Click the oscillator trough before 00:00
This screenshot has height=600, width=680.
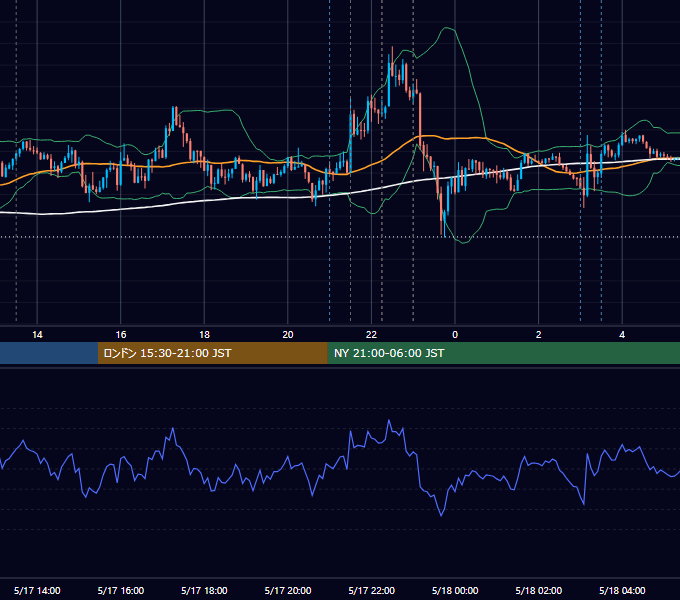(441, 515)
